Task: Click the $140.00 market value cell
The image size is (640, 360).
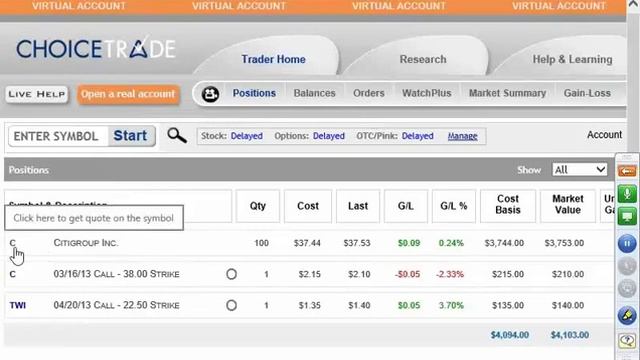Action: (568, 305)
